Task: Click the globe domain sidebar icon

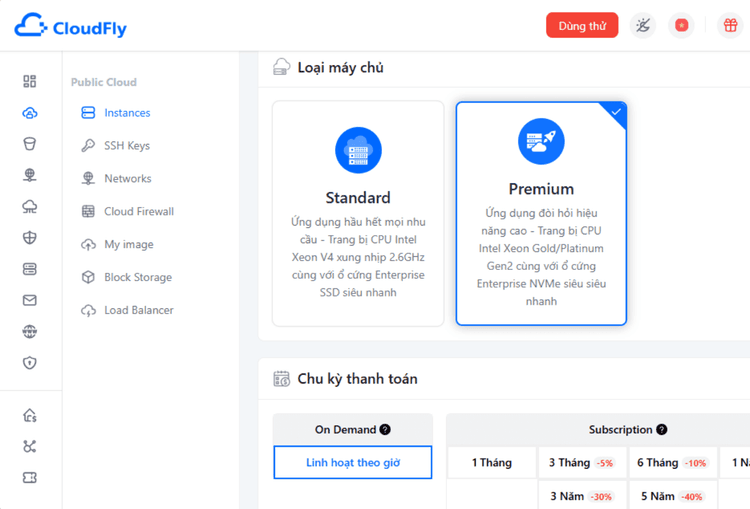Action: 30,331
